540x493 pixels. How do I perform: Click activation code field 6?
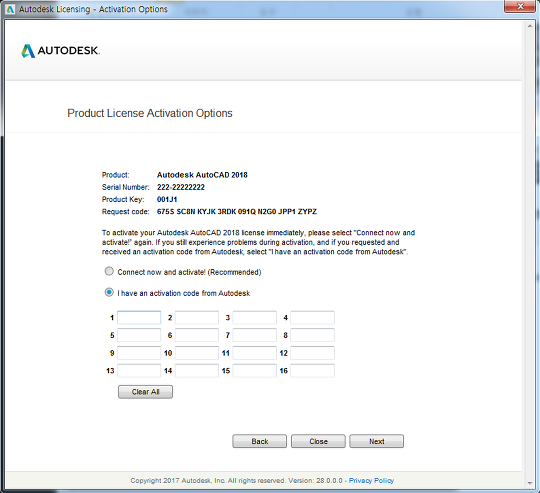point(197,335)
